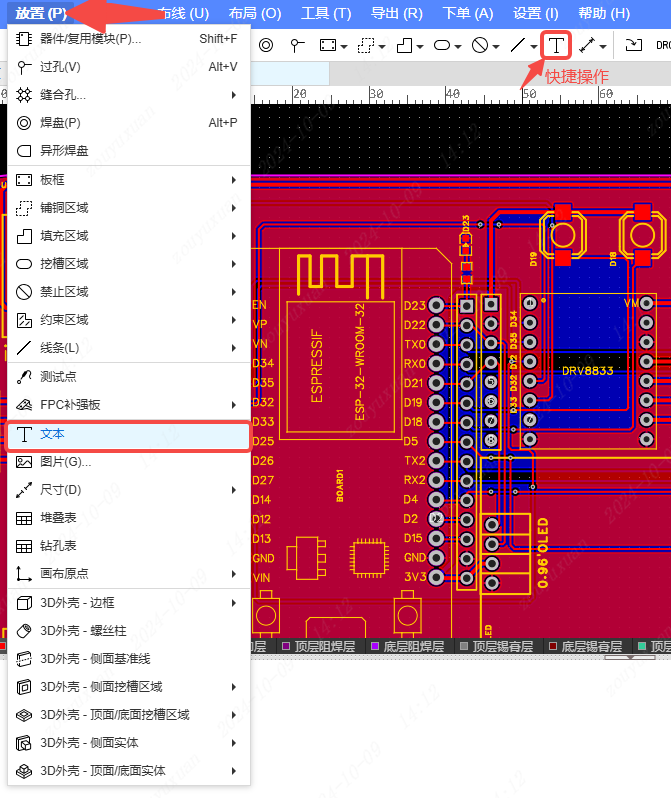Image resolution: width=671 pixels, height=798 pixels.
Task: Expand the 缝合孔 submenu
Action: [129, 95]
